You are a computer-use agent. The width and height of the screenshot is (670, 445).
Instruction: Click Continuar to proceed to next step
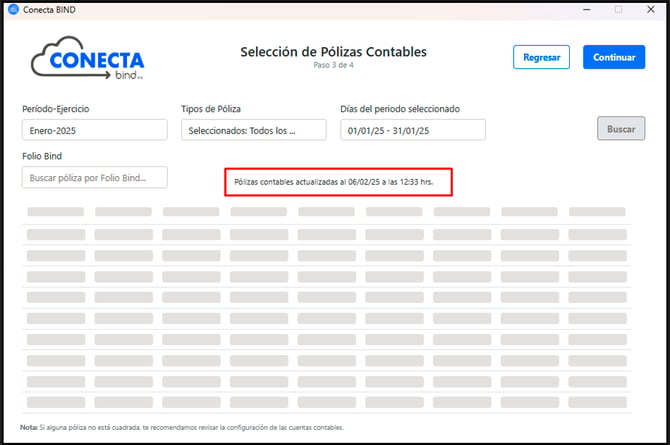pyautogui.click(x=614, y=57)
